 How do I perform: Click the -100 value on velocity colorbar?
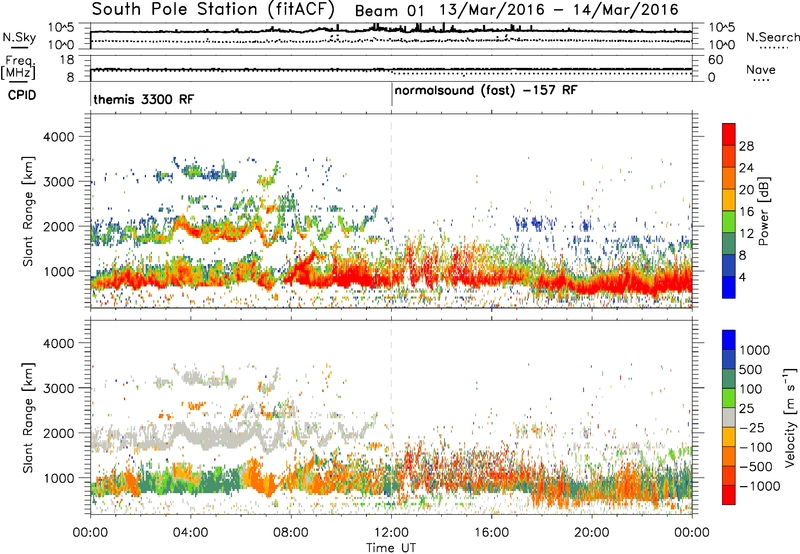(x=756, y=447)
